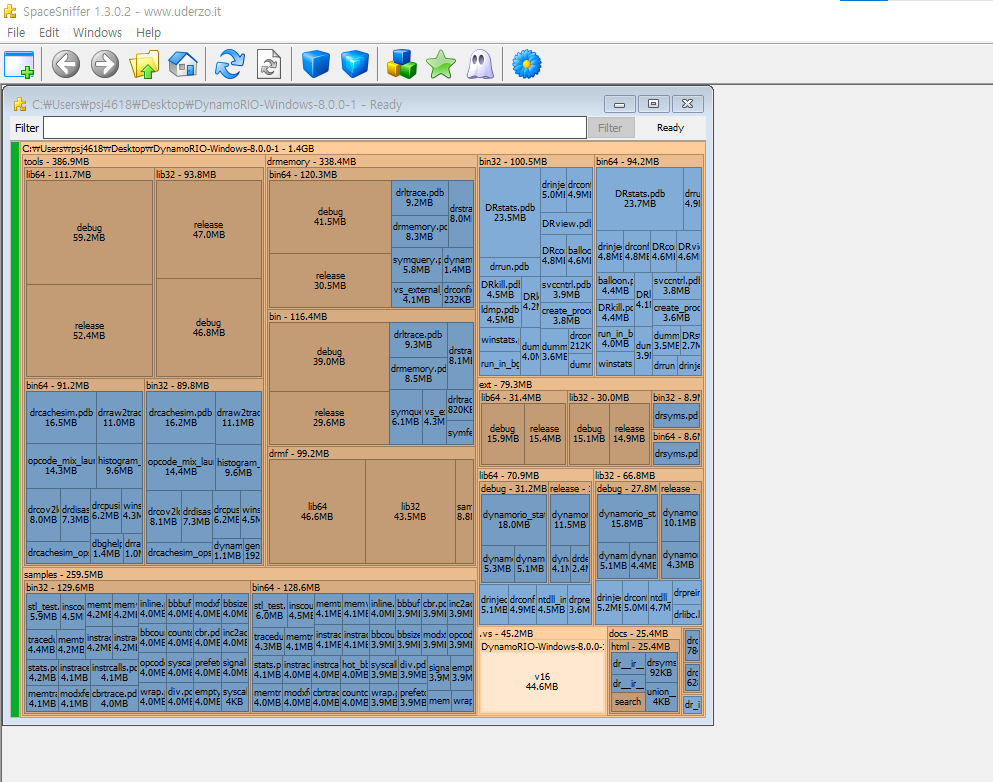Select docs - 25.4MB folder header

click(644, 633)
